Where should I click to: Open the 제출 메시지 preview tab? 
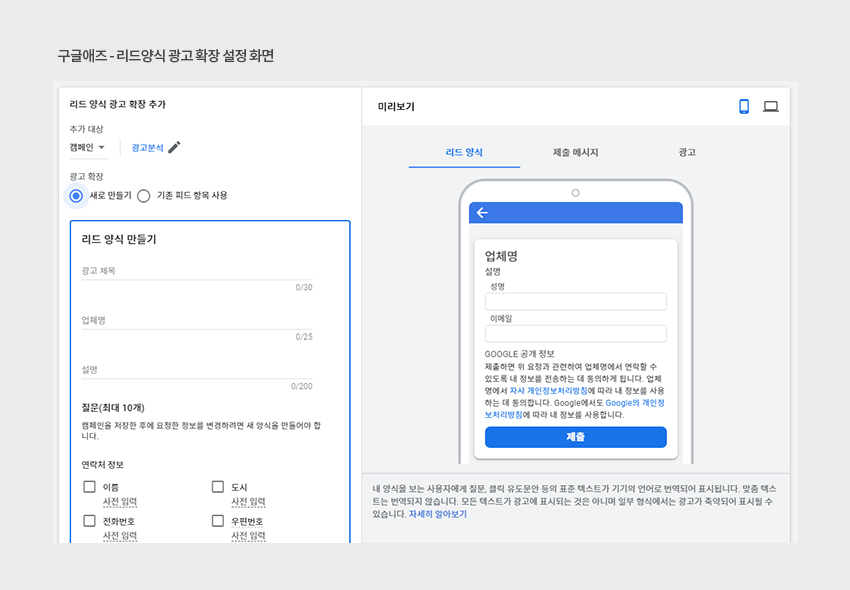point(575,153)
